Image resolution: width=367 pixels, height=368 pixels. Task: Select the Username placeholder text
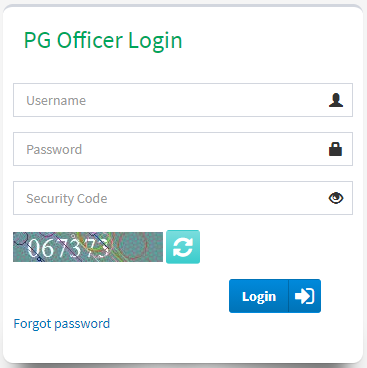[56, 100]
